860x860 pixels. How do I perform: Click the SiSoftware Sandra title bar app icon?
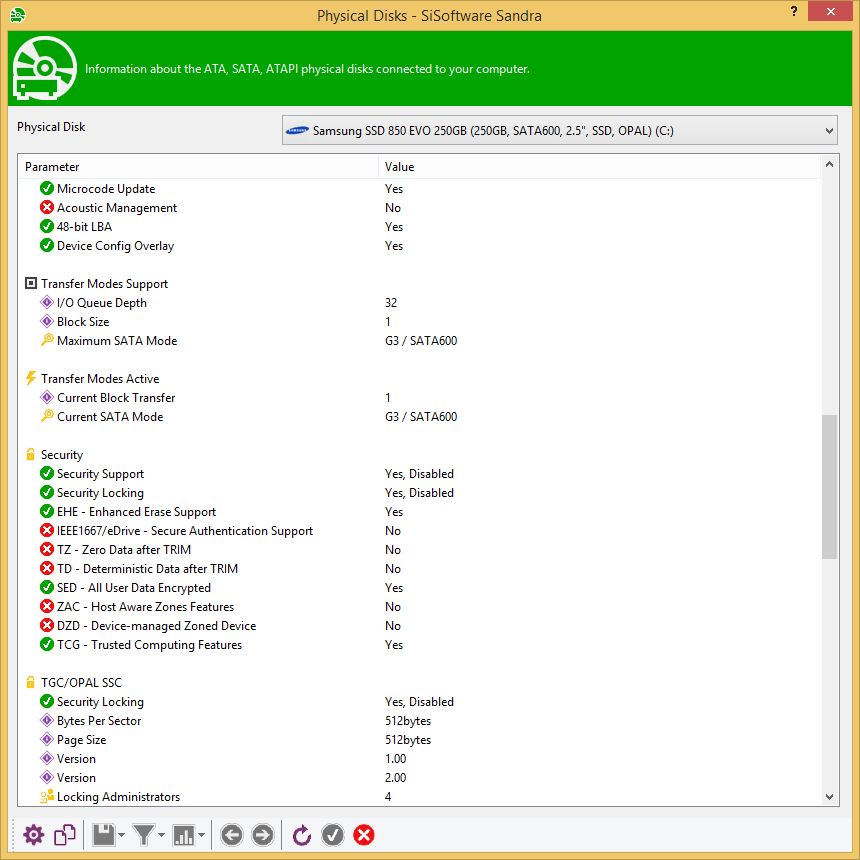[18, 15]
